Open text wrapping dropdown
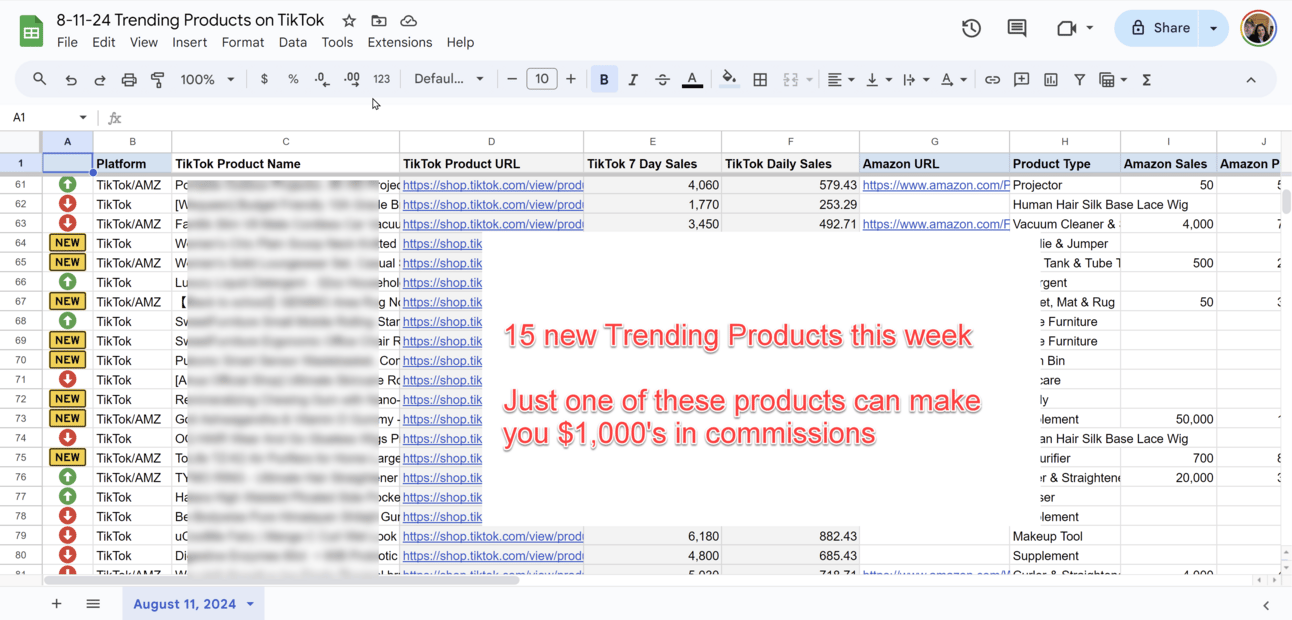1292x620 pixels. point(915,79)
